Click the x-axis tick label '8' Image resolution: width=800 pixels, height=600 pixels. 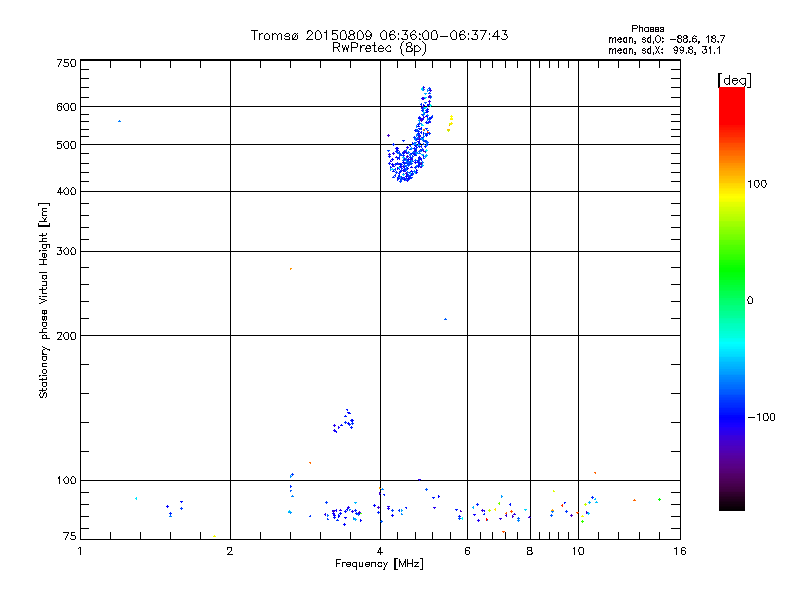pos(530,551)
